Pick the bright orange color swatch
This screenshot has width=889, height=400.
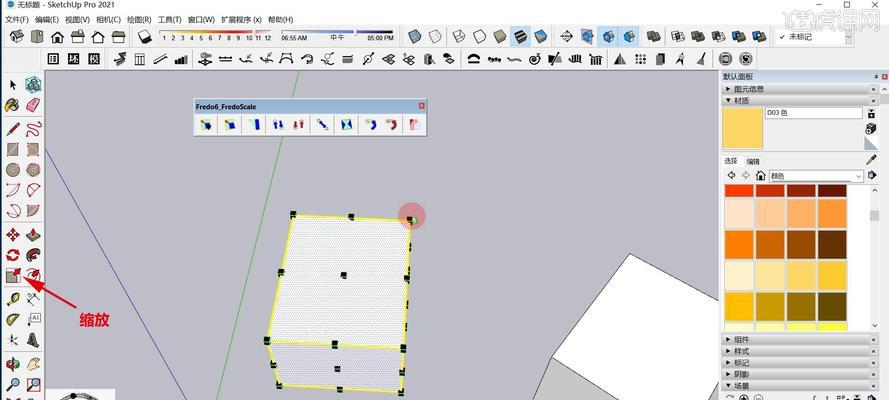[739, 244]
